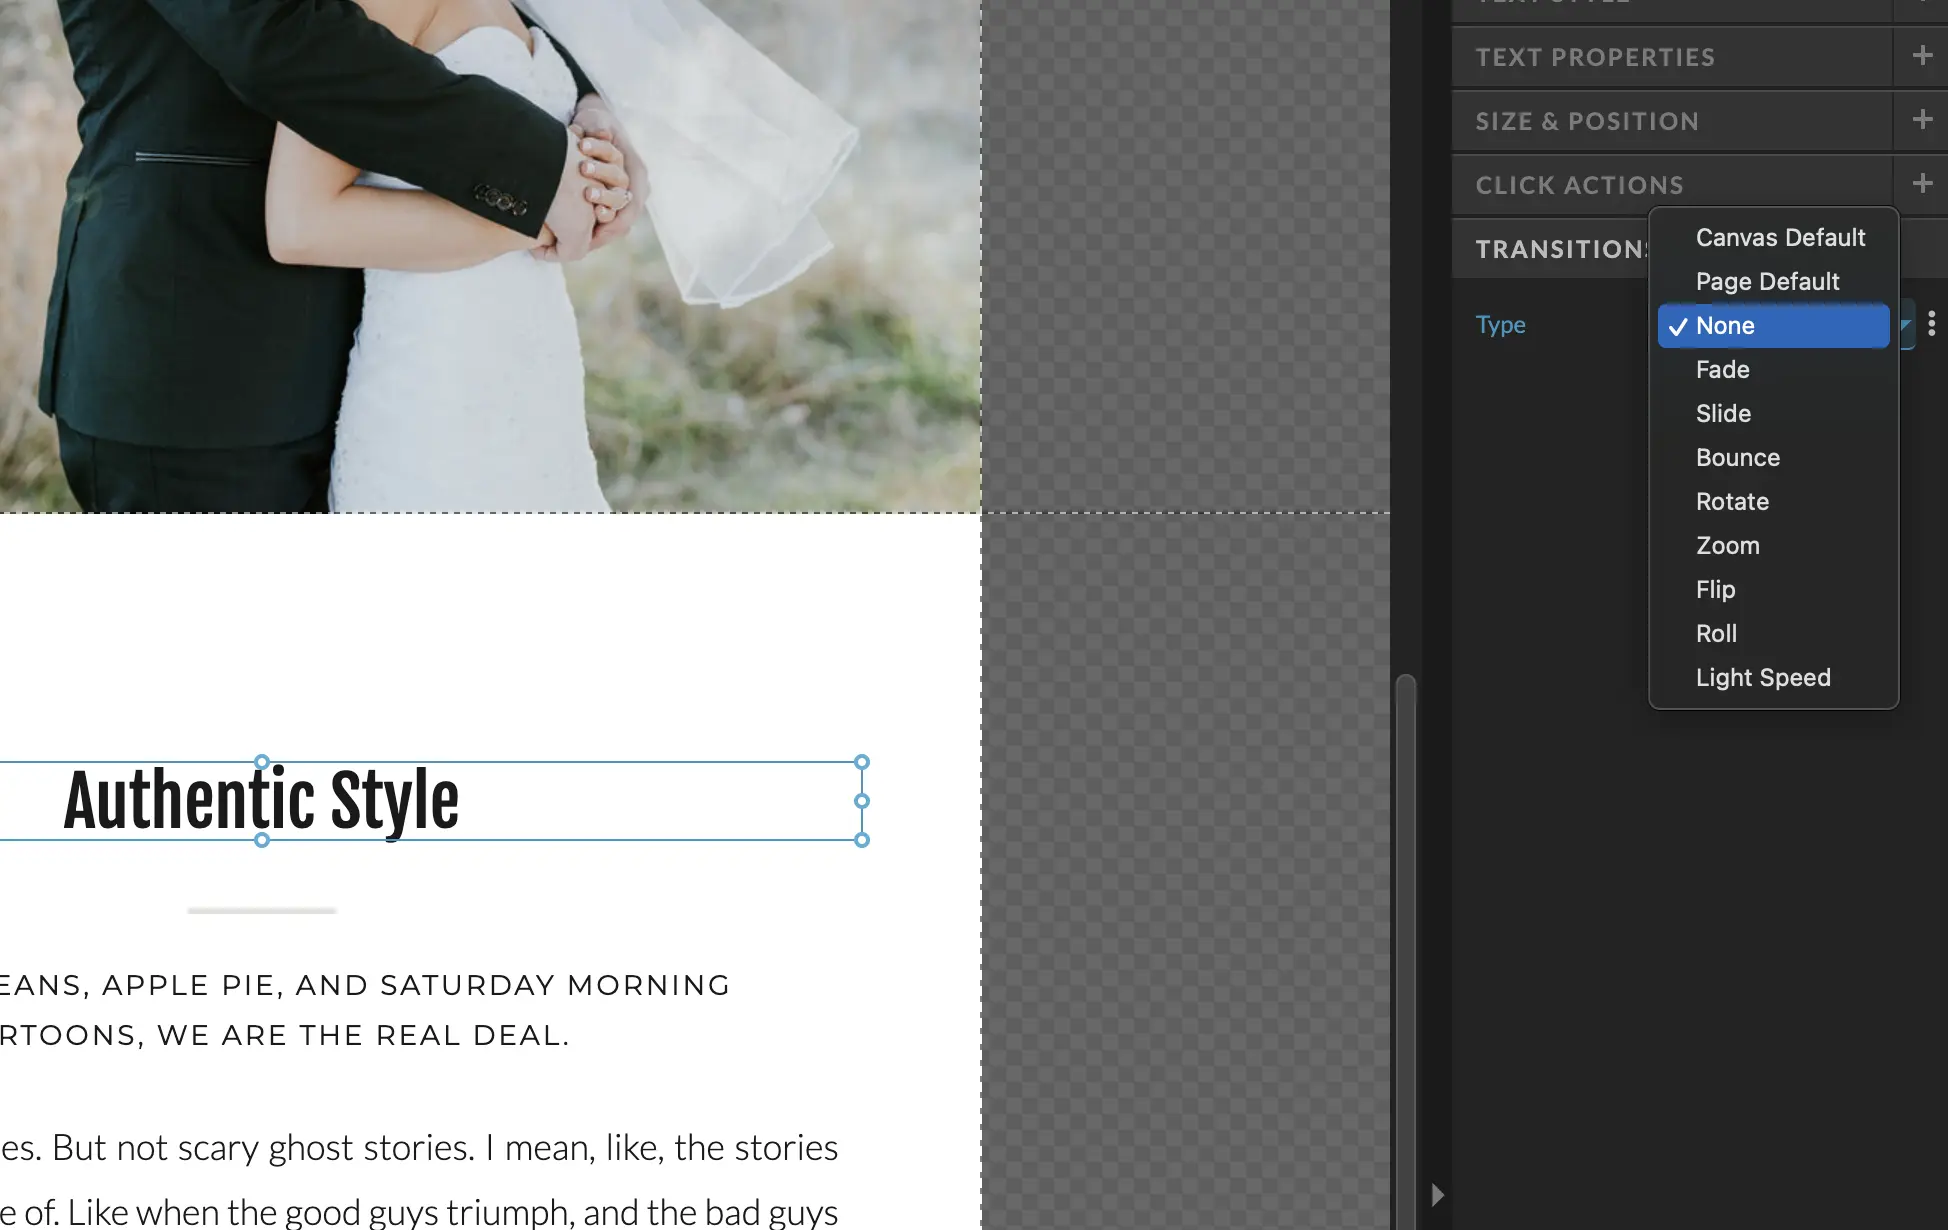Expand Text Style via its plus icon
This screenshot has height=1230, width=1948.
point(1922,2)
